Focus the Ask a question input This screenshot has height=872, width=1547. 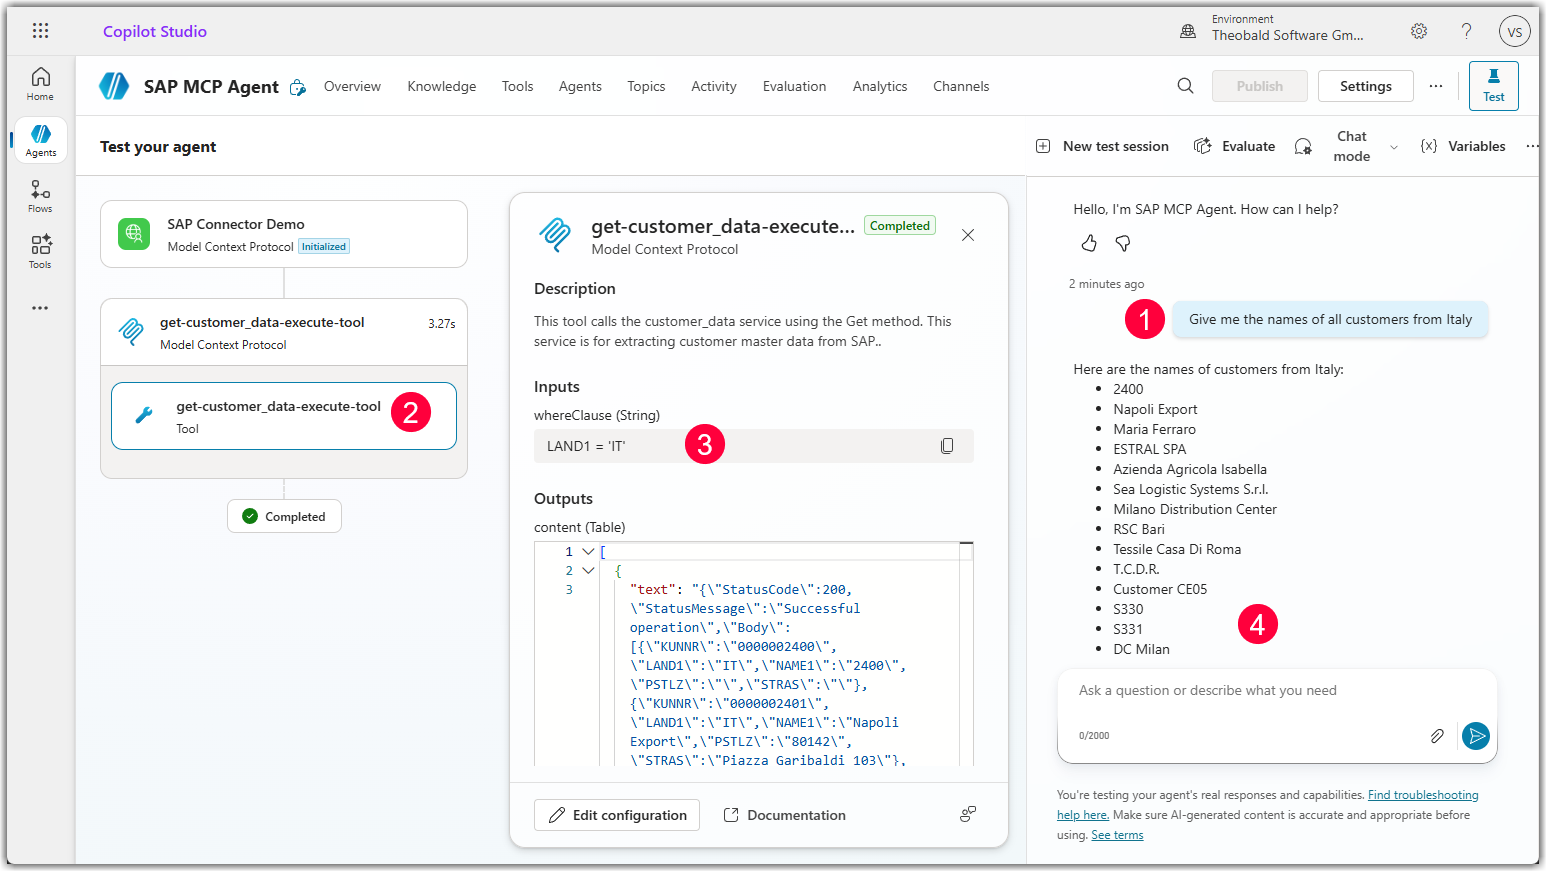pos(1277,690)
